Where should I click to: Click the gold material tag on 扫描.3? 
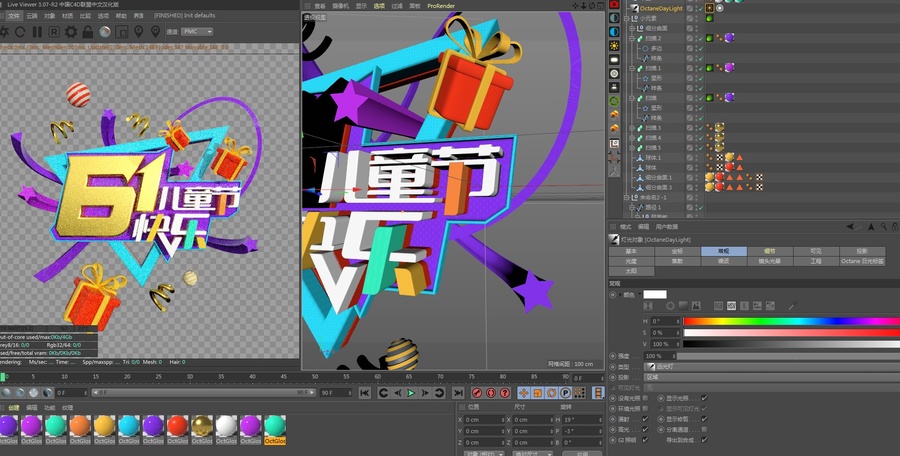coord(719,127)
